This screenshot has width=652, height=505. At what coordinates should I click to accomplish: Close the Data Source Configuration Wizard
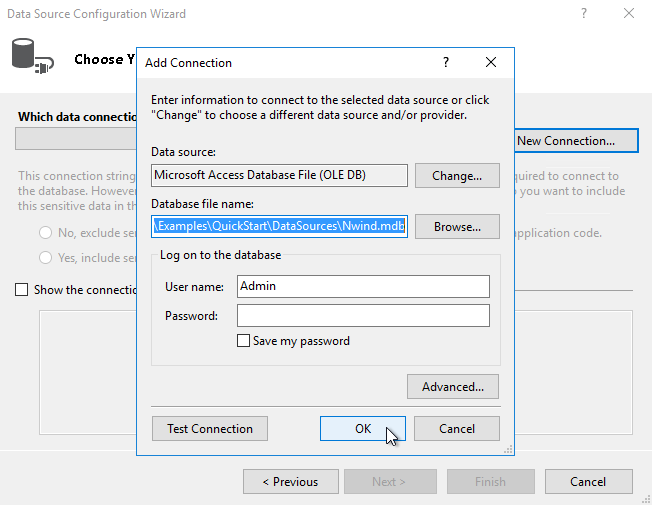(x=628, y=14)
